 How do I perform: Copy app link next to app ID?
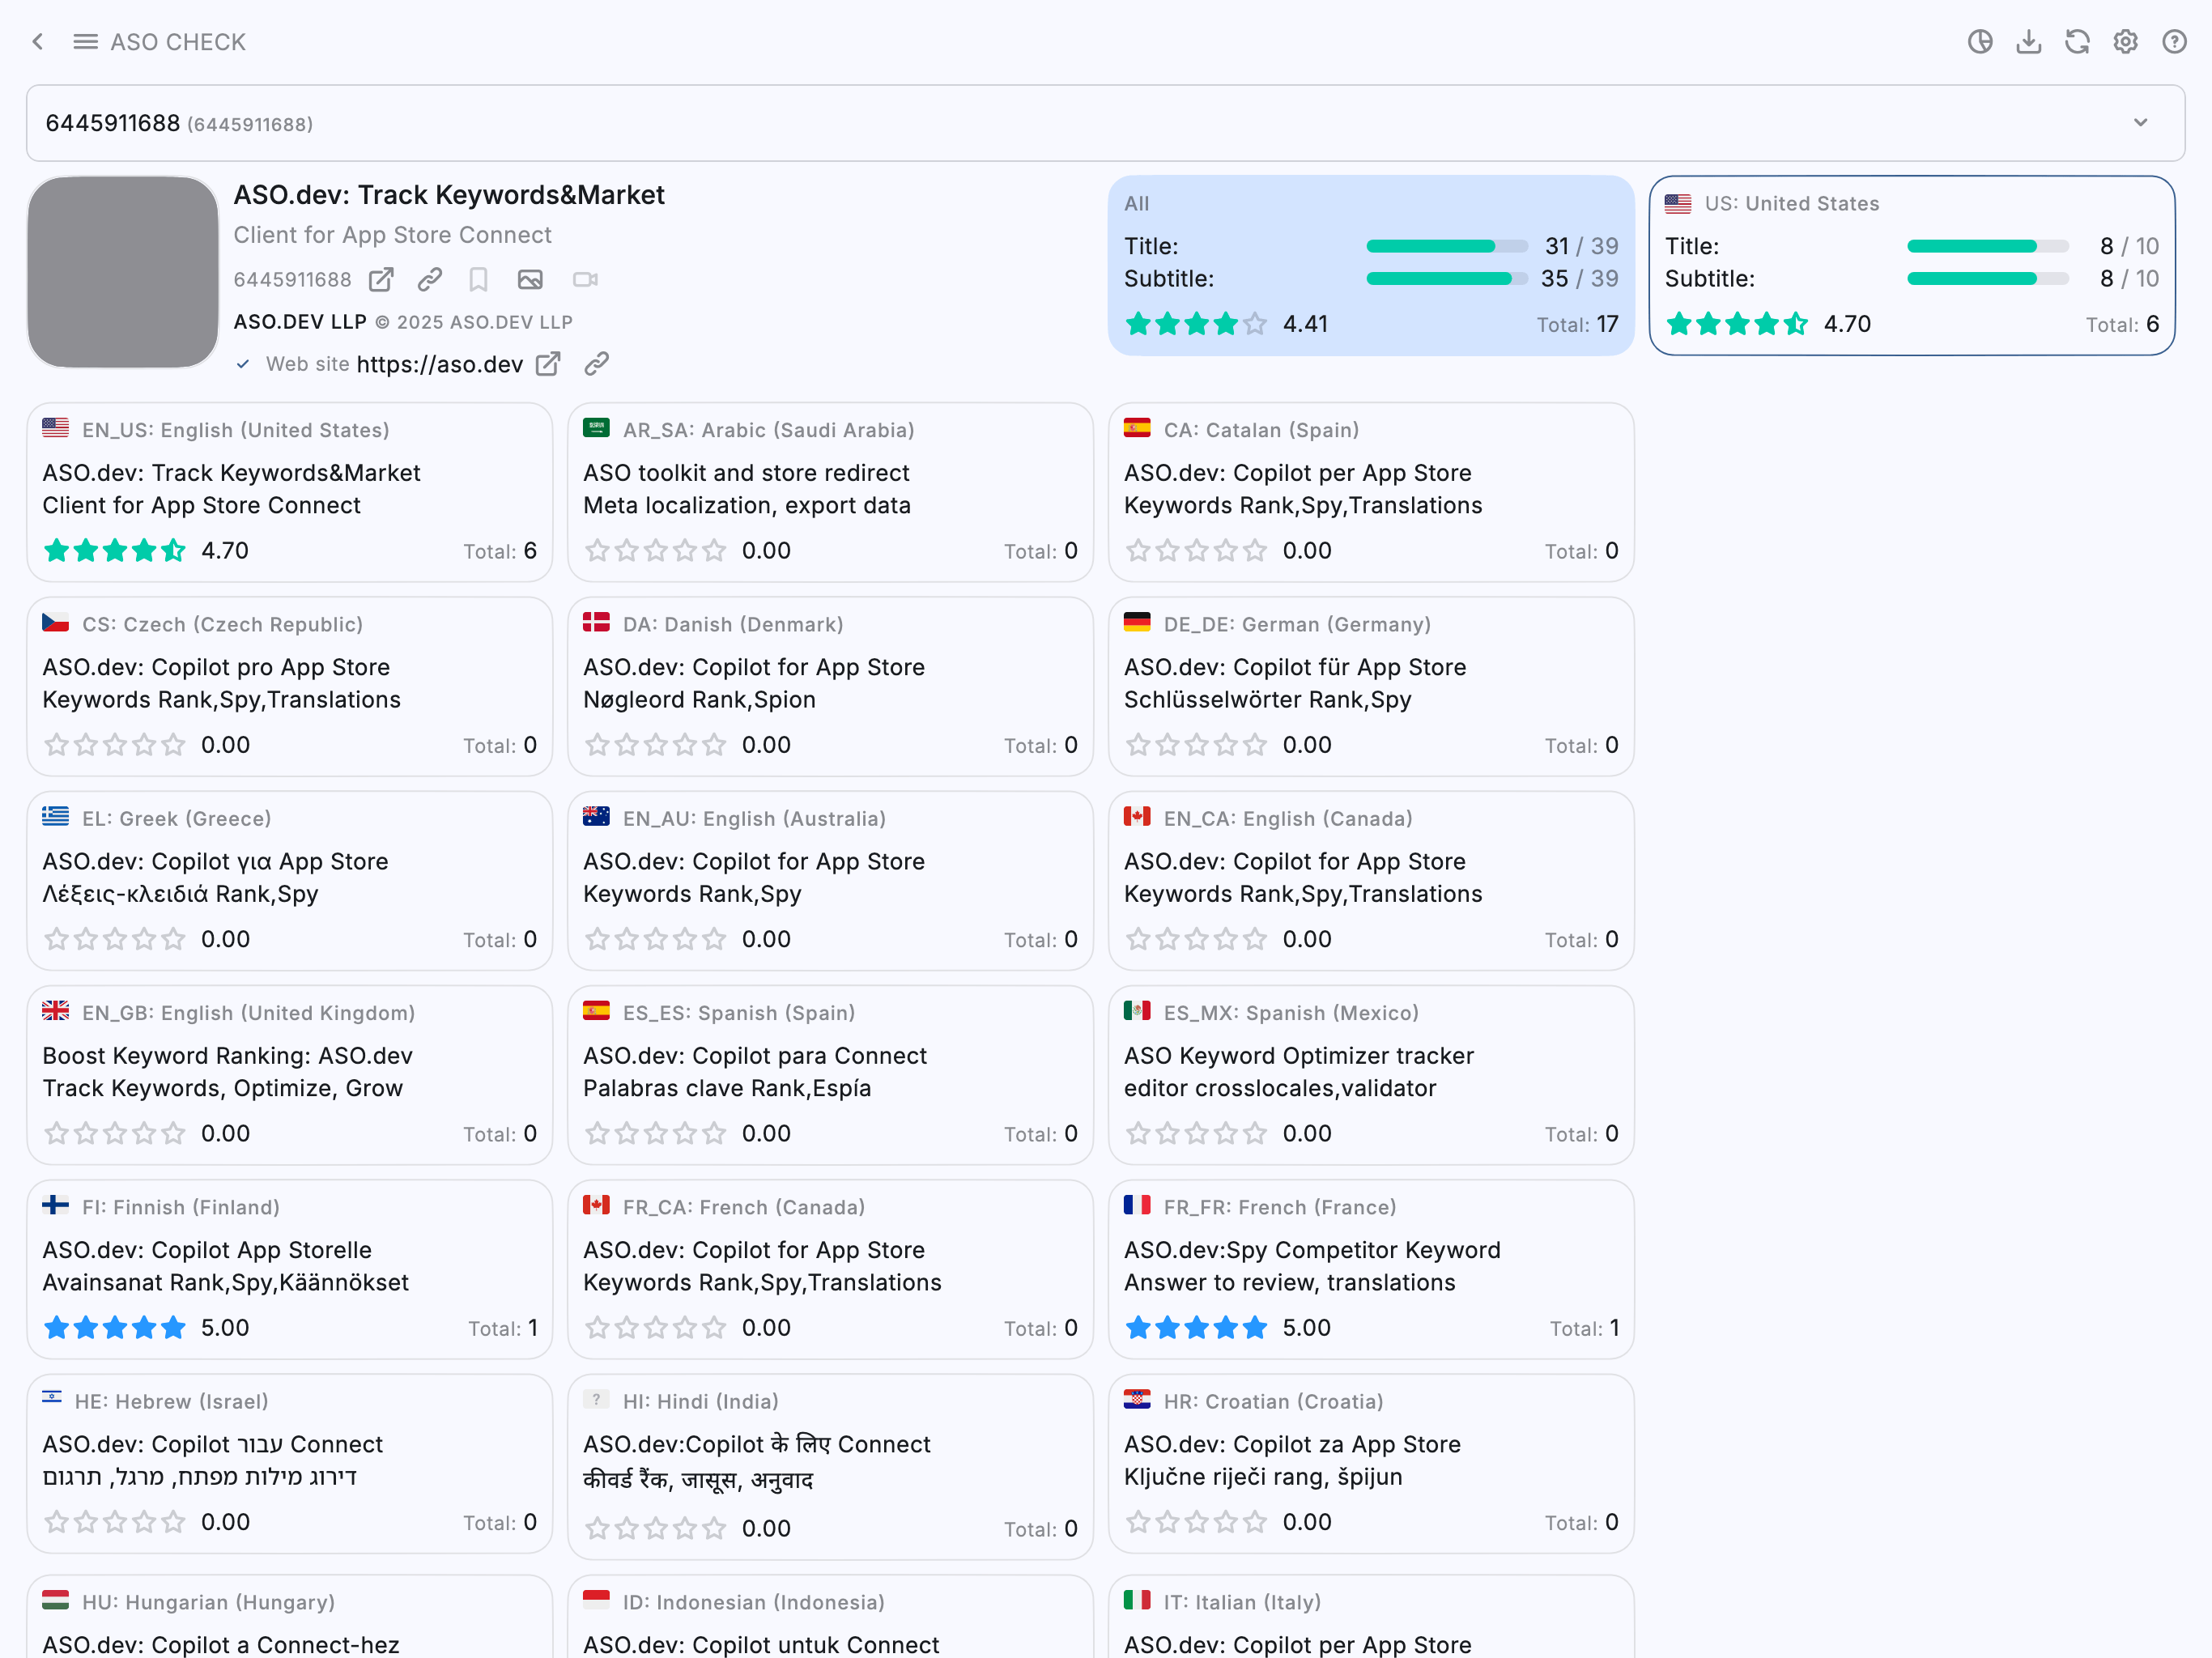(x=430, y=280)
